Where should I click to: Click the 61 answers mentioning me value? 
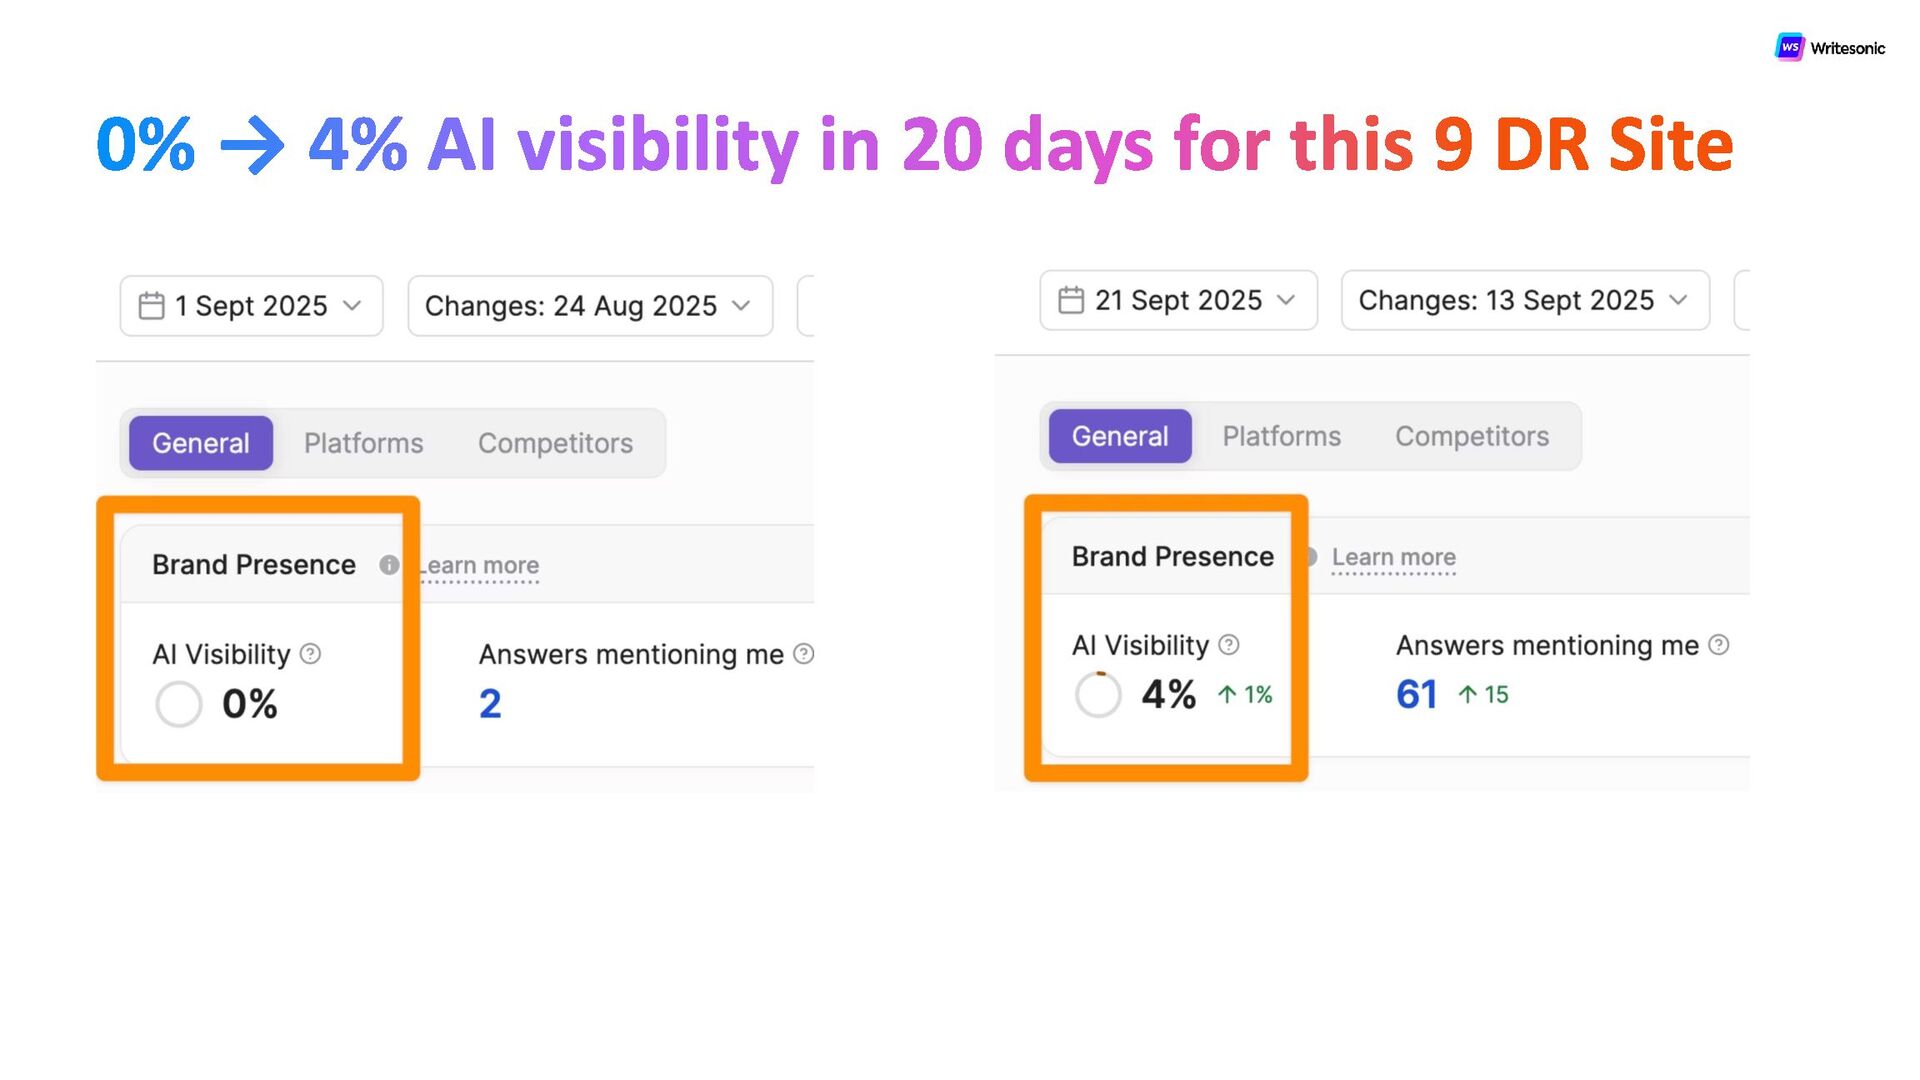click(x=1416, y=694)
